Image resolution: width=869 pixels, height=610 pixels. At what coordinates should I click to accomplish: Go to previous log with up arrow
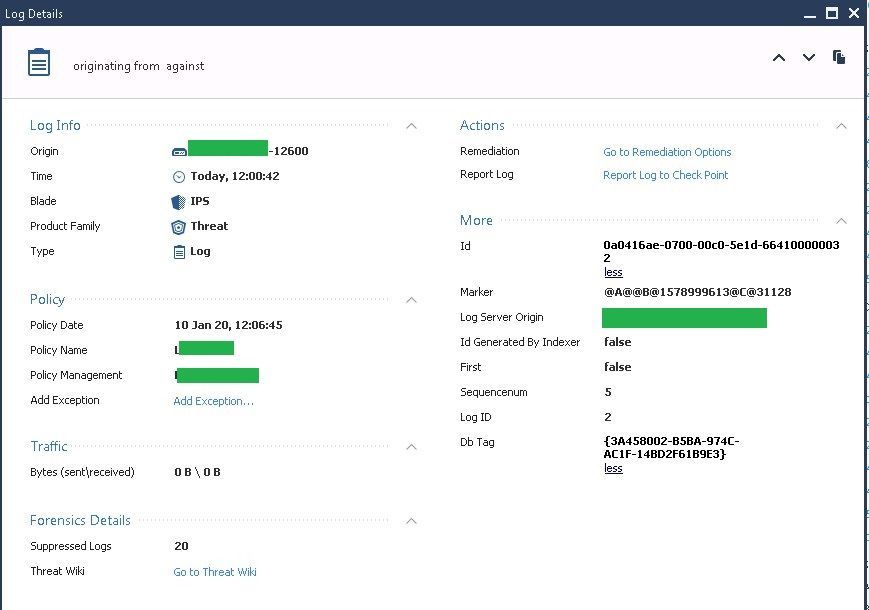point(779,58)
